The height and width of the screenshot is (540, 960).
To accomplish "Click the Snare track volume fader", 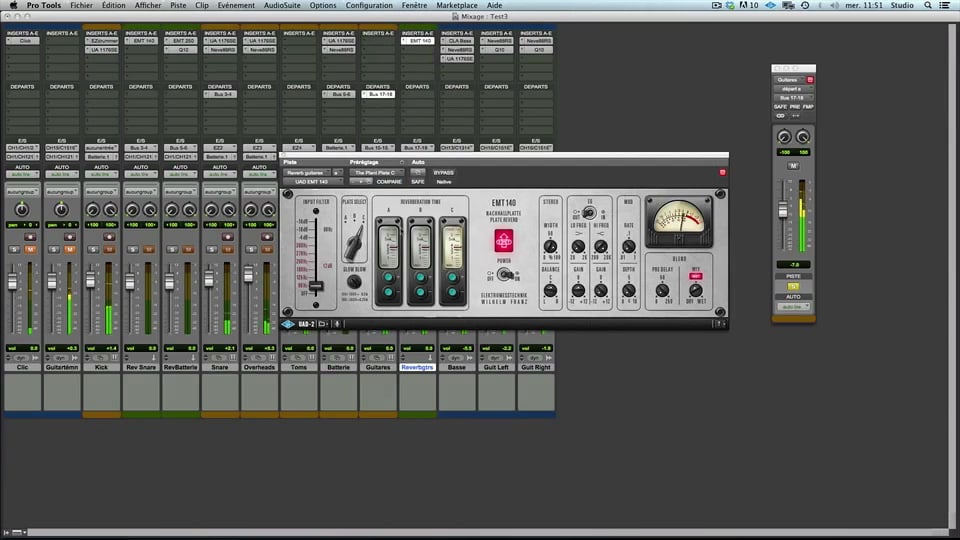I will (x=209, y=279).
